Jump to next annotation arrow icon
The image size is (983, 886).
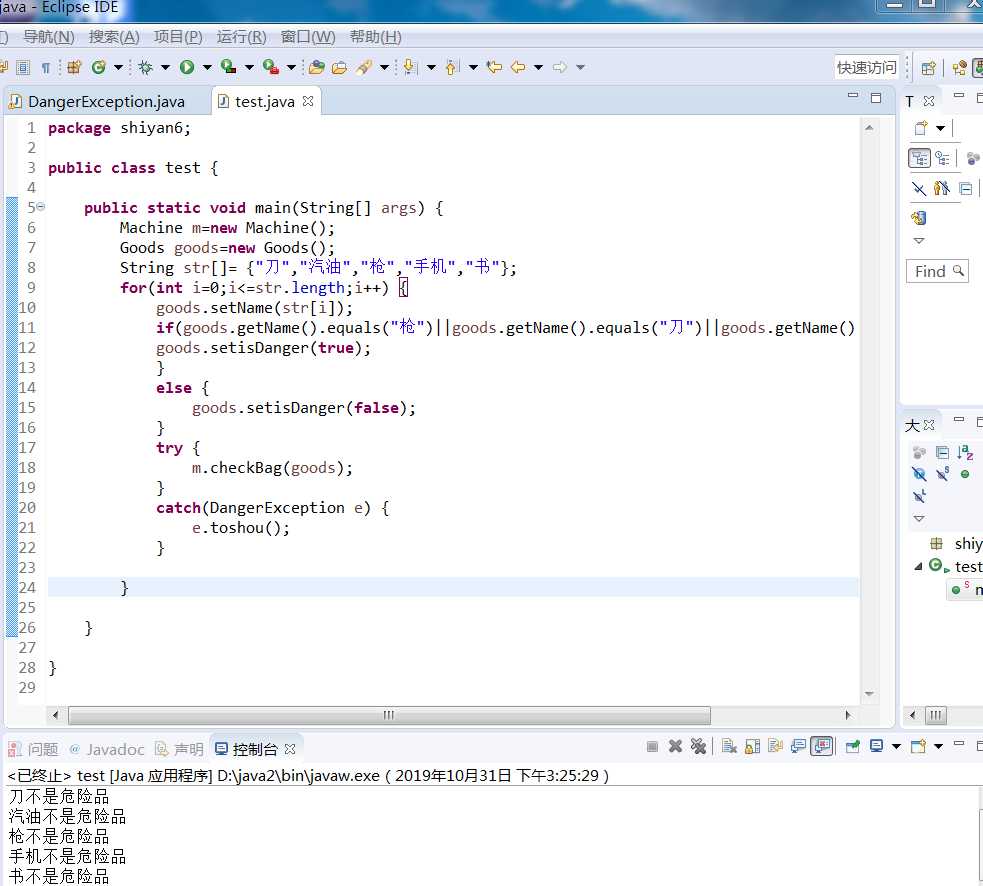click(x=409, y=67)
